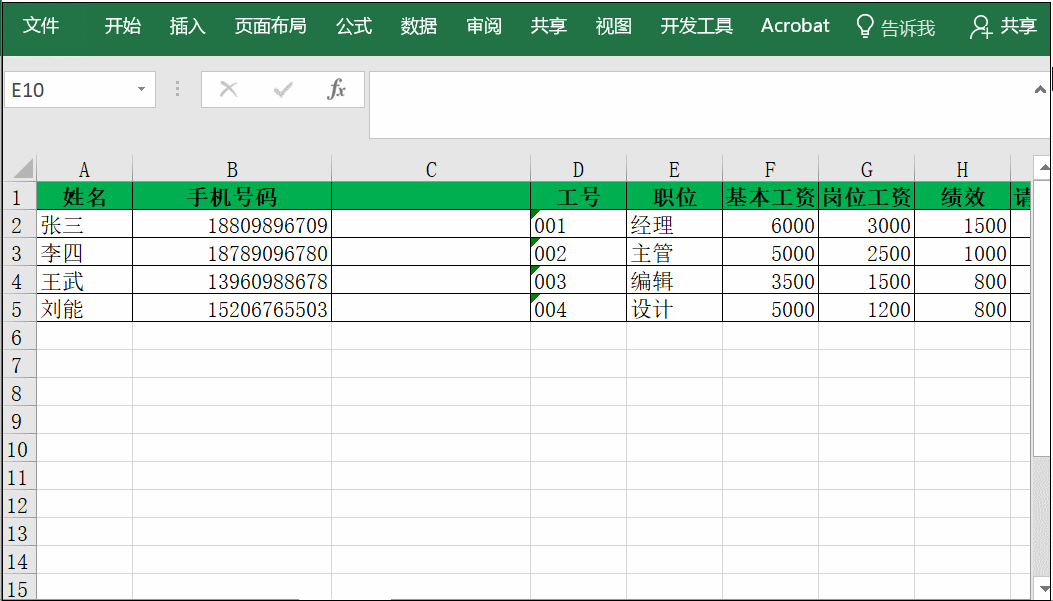
Task: Select base salary cell 3500
Action: coord(770,281)
